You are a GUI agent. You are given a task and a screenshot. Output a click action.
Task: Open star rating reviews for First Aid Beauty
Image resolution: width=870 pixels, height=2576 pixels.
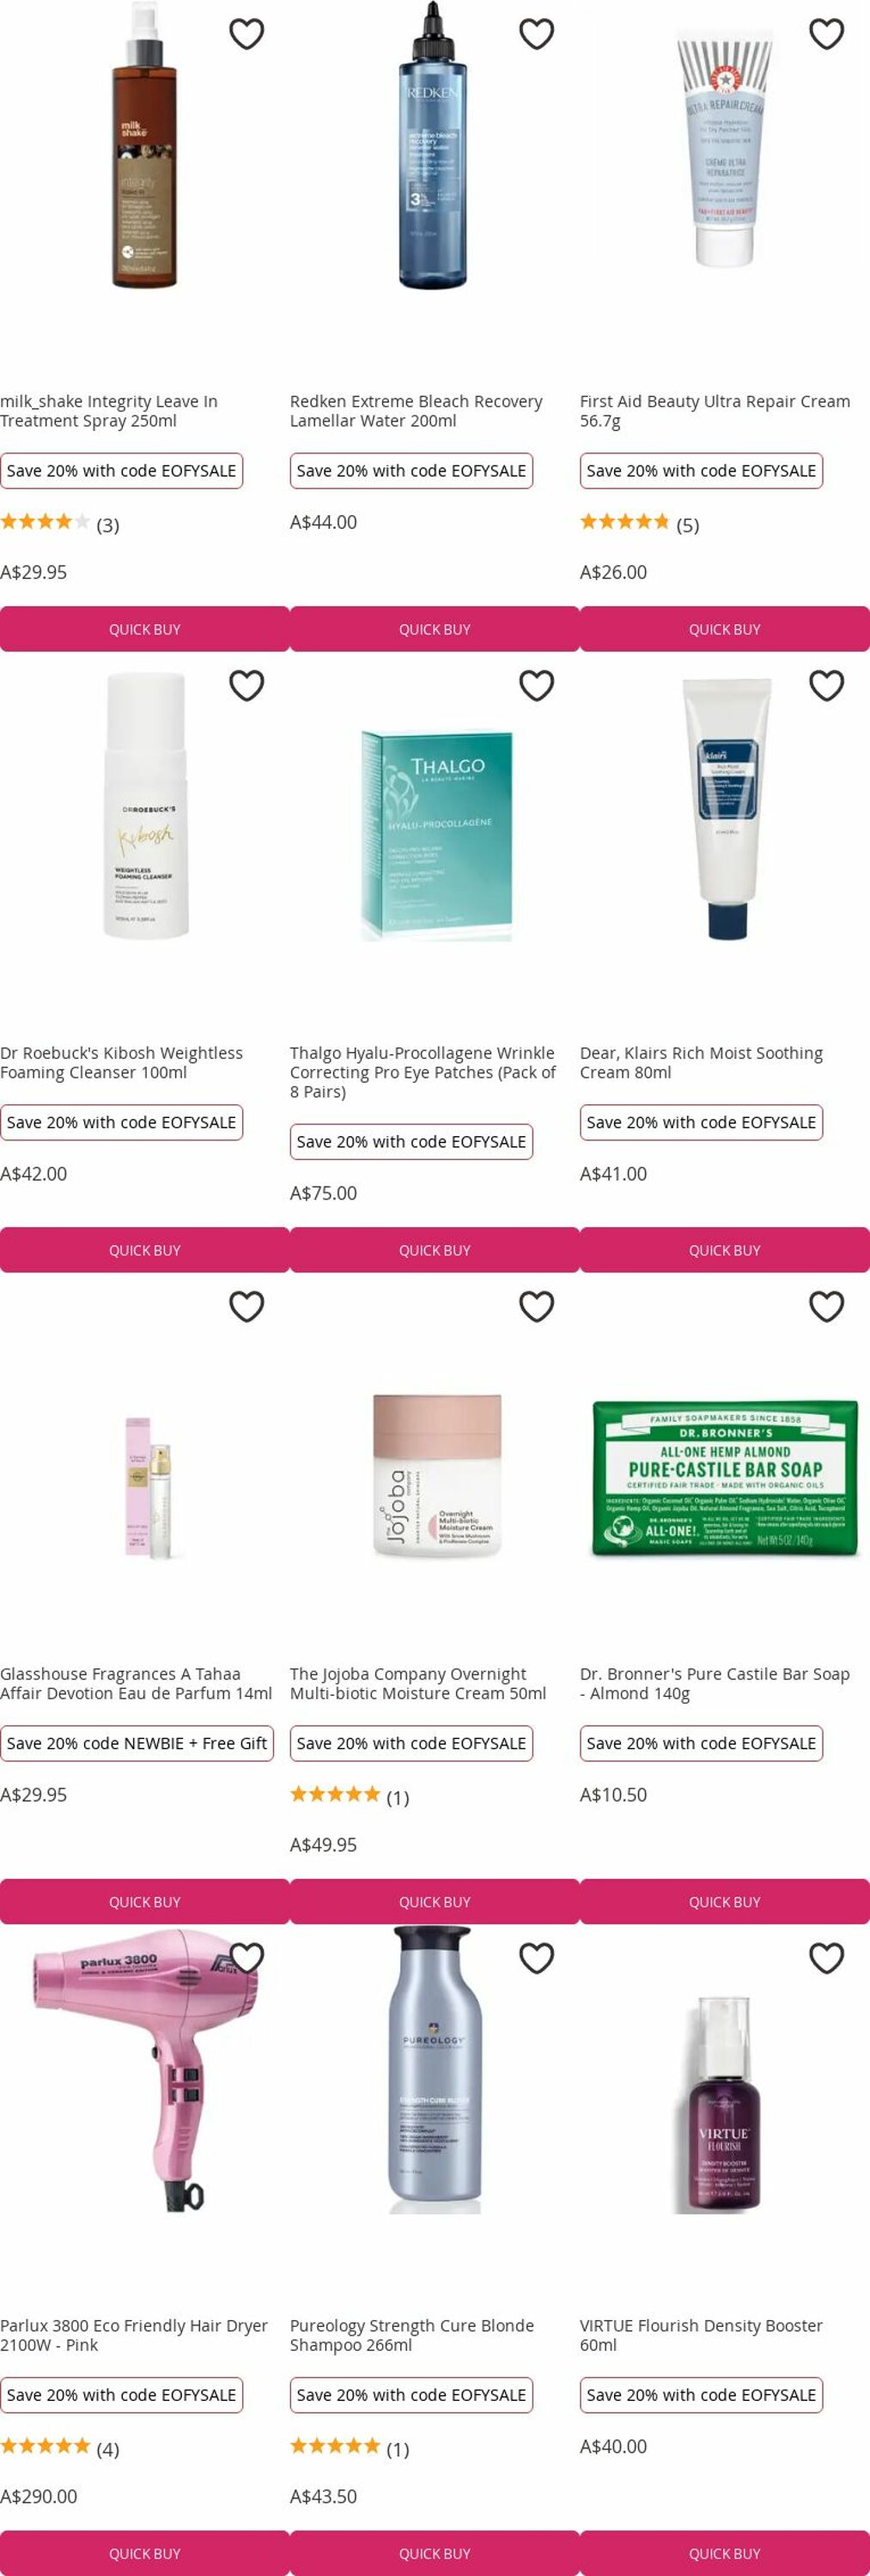pos(640,523)
